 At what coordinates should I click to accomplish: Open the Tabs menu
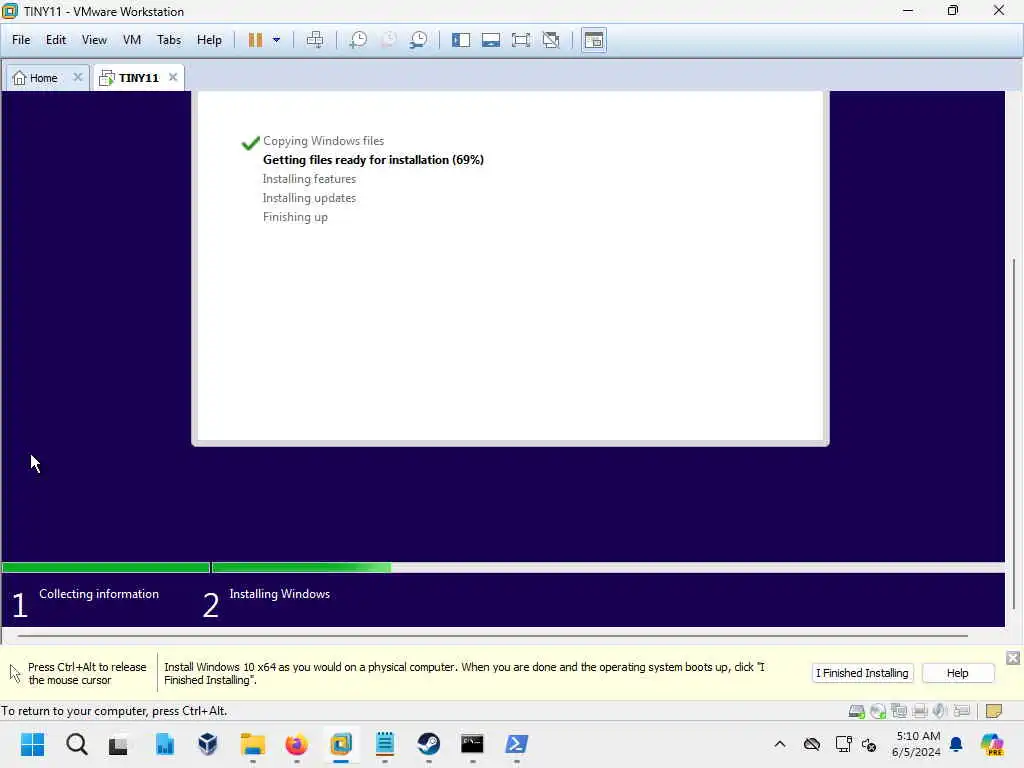click(168, 40)
